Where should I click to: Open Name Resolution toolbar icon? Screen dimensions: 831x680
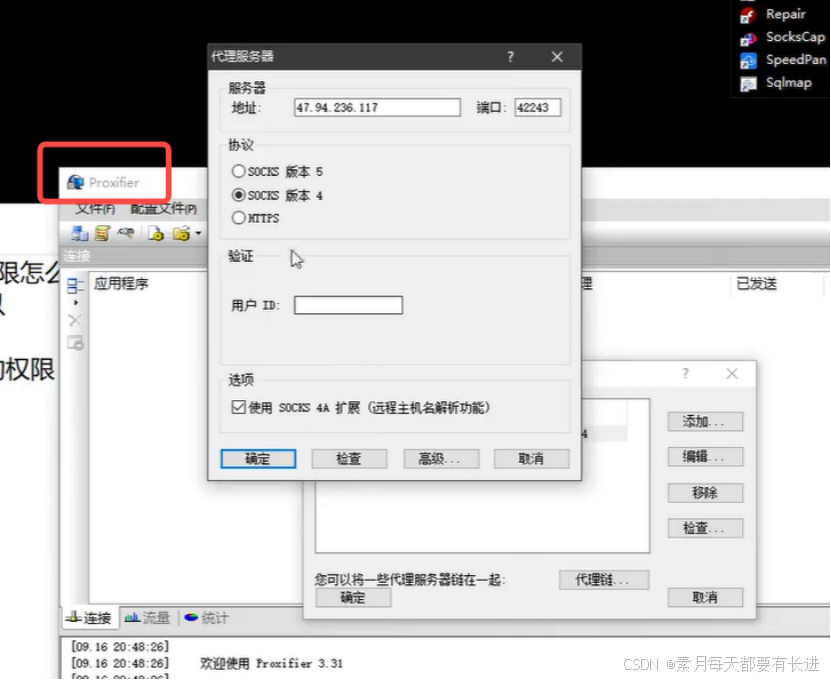[126, 233]
